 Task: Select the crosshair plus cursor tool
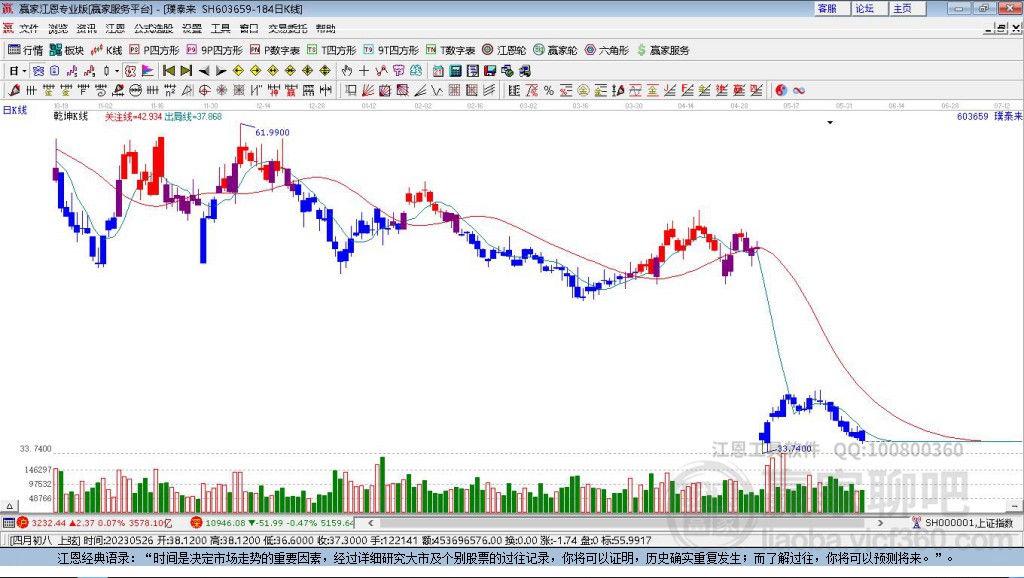tap(364, 71)
